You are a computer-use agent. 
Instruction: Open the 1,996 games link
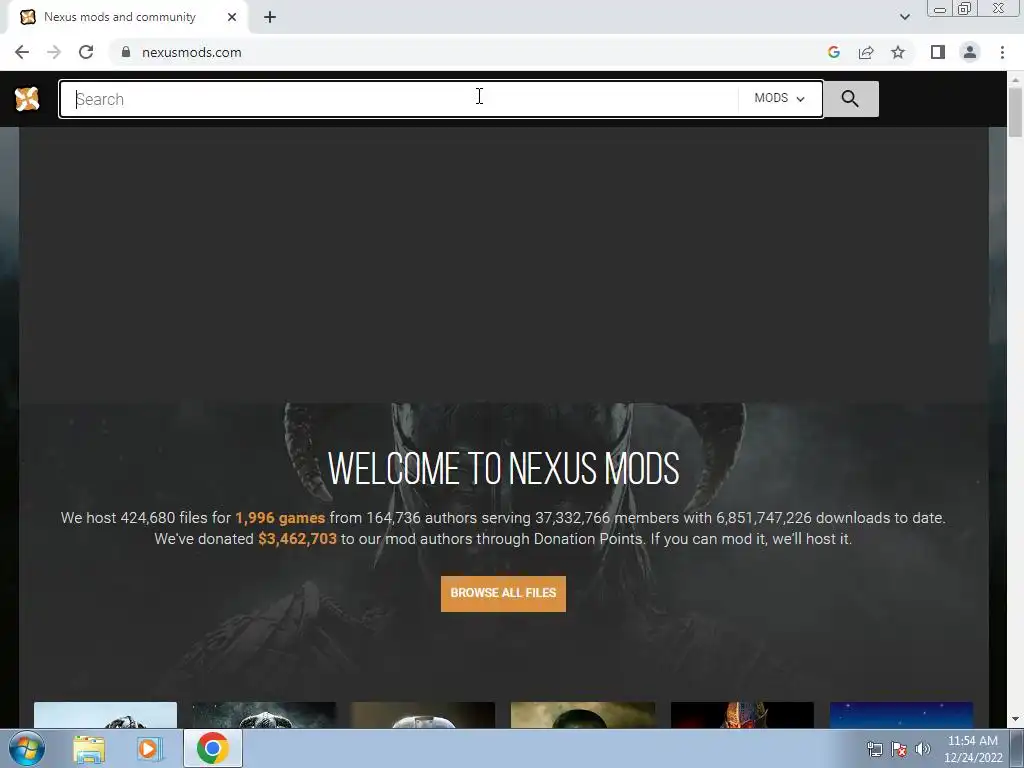pyautogui.click(x=280, y=518)
